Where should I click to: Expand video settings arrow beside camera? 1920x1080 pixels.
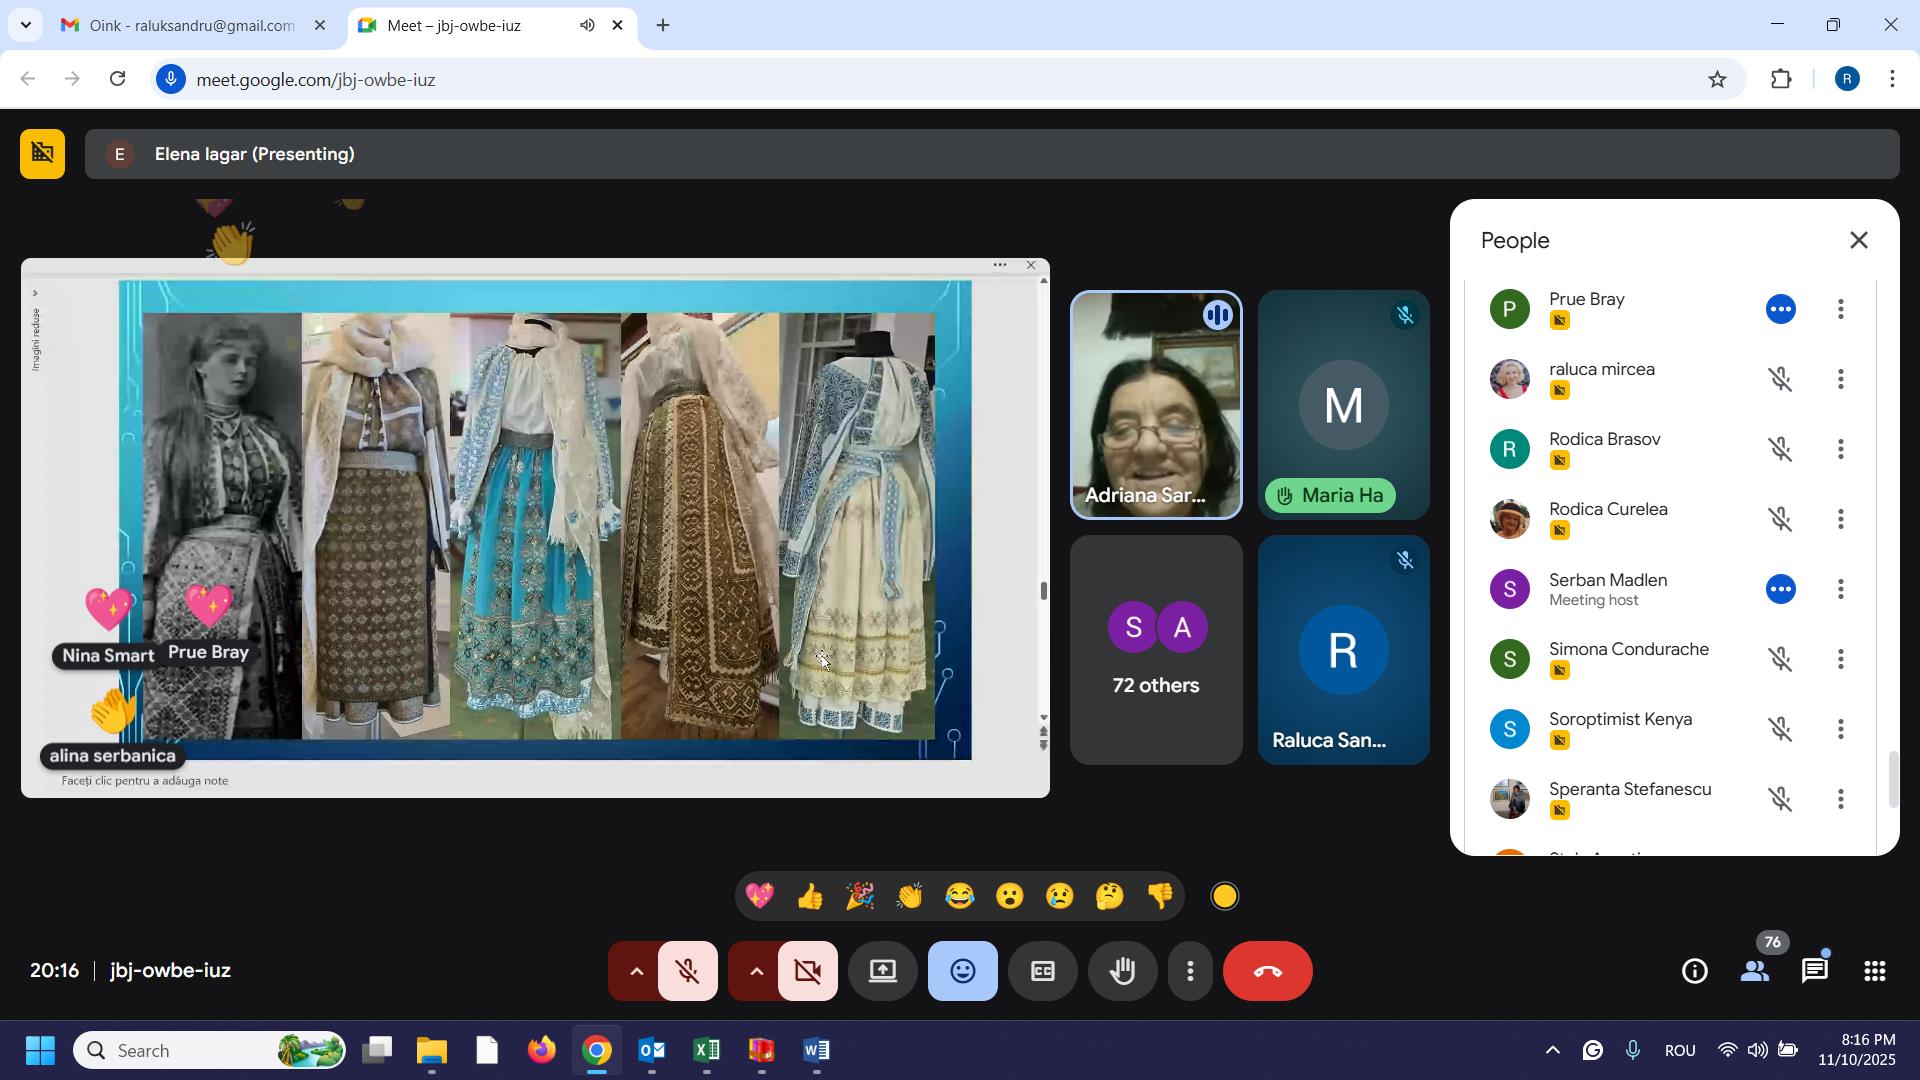(756, 971)
